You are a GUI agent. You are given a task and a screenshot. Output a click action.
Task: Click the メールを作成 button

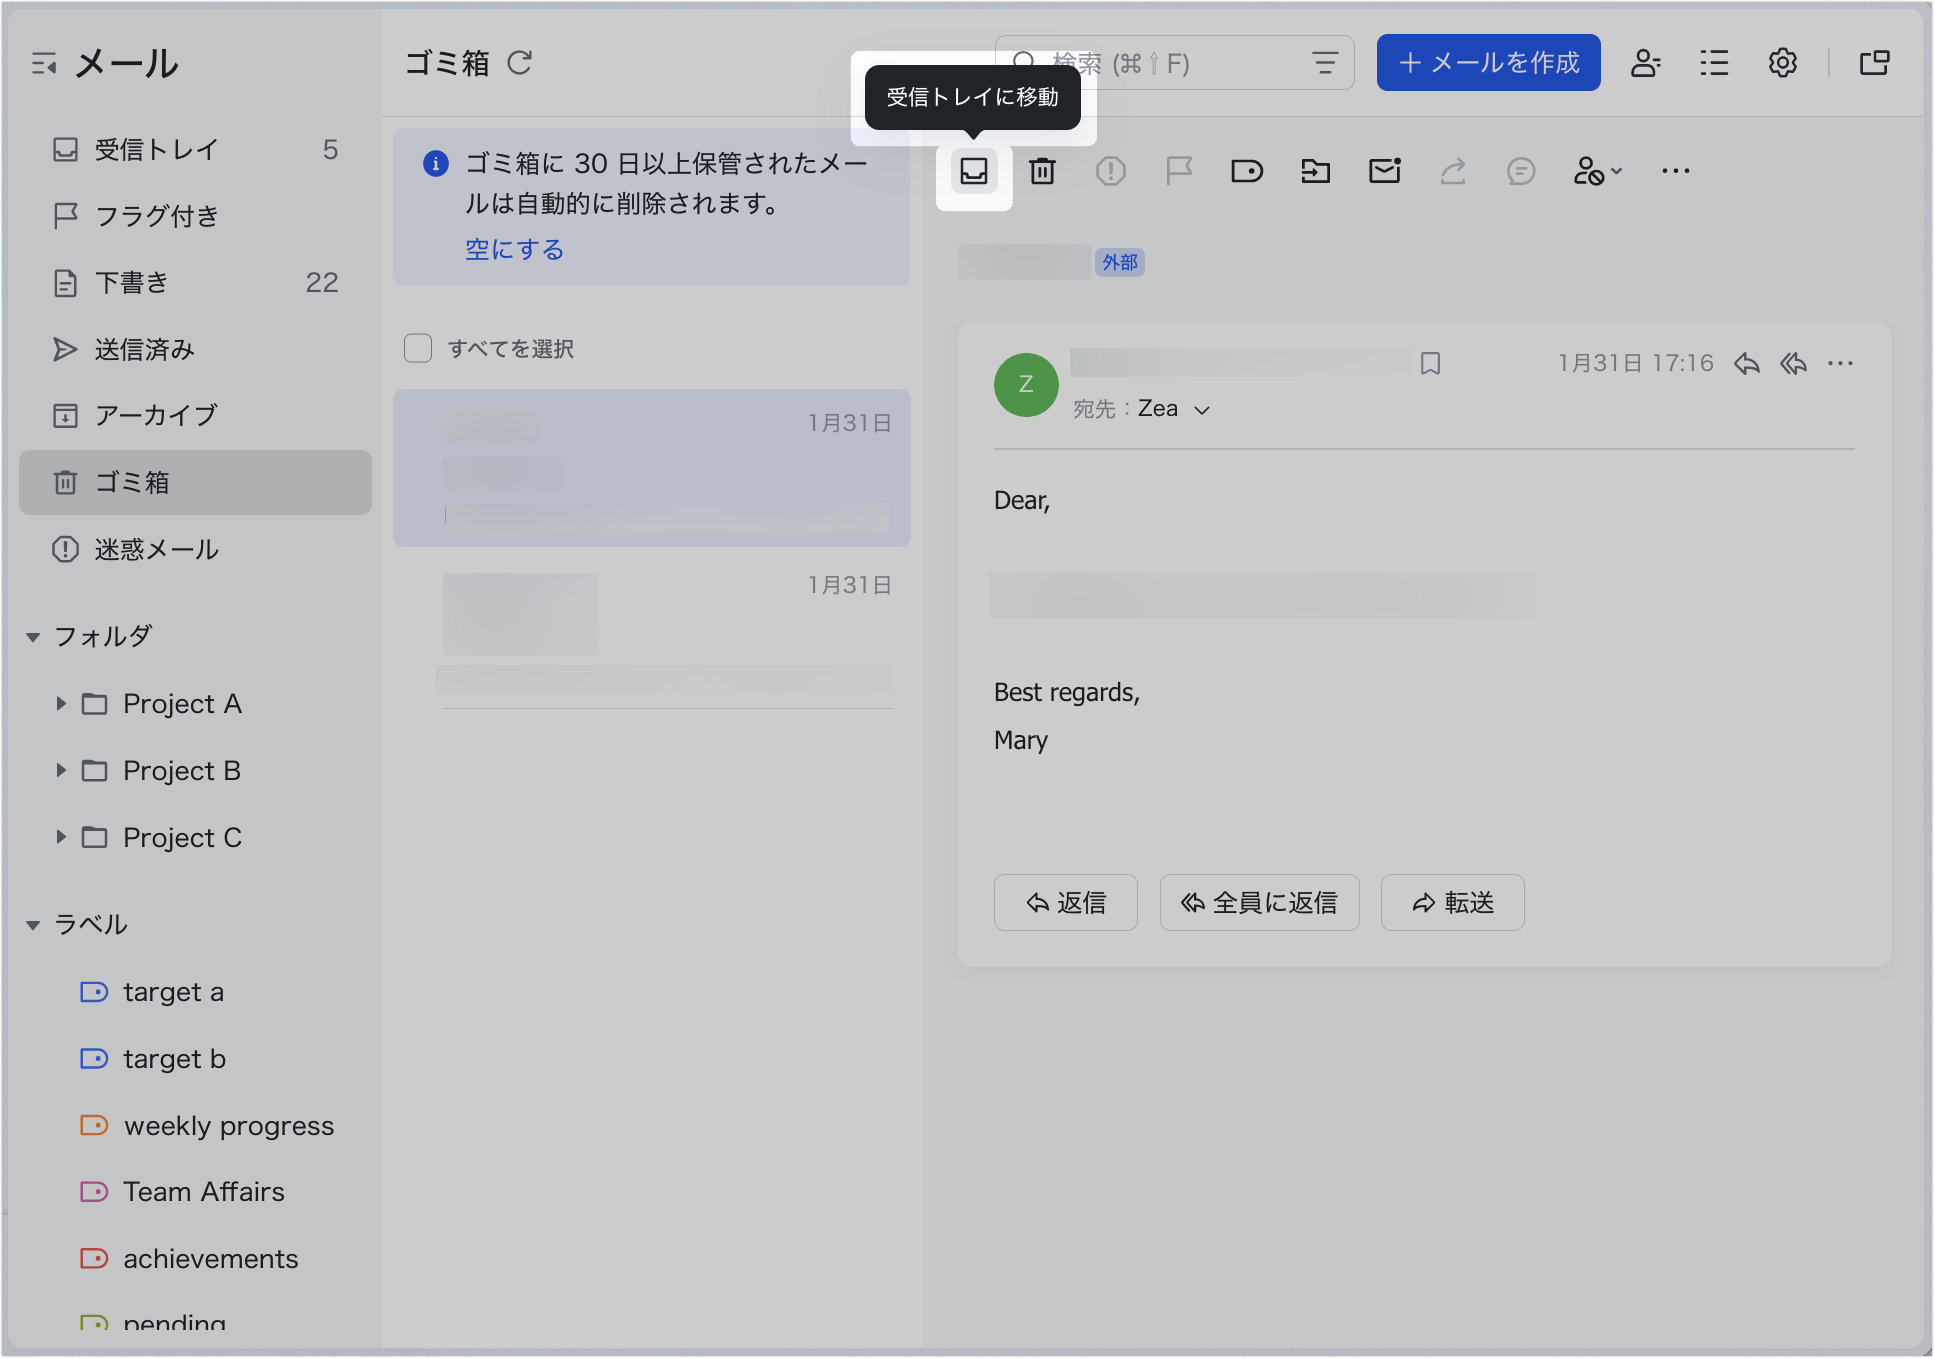[1488, 63]
